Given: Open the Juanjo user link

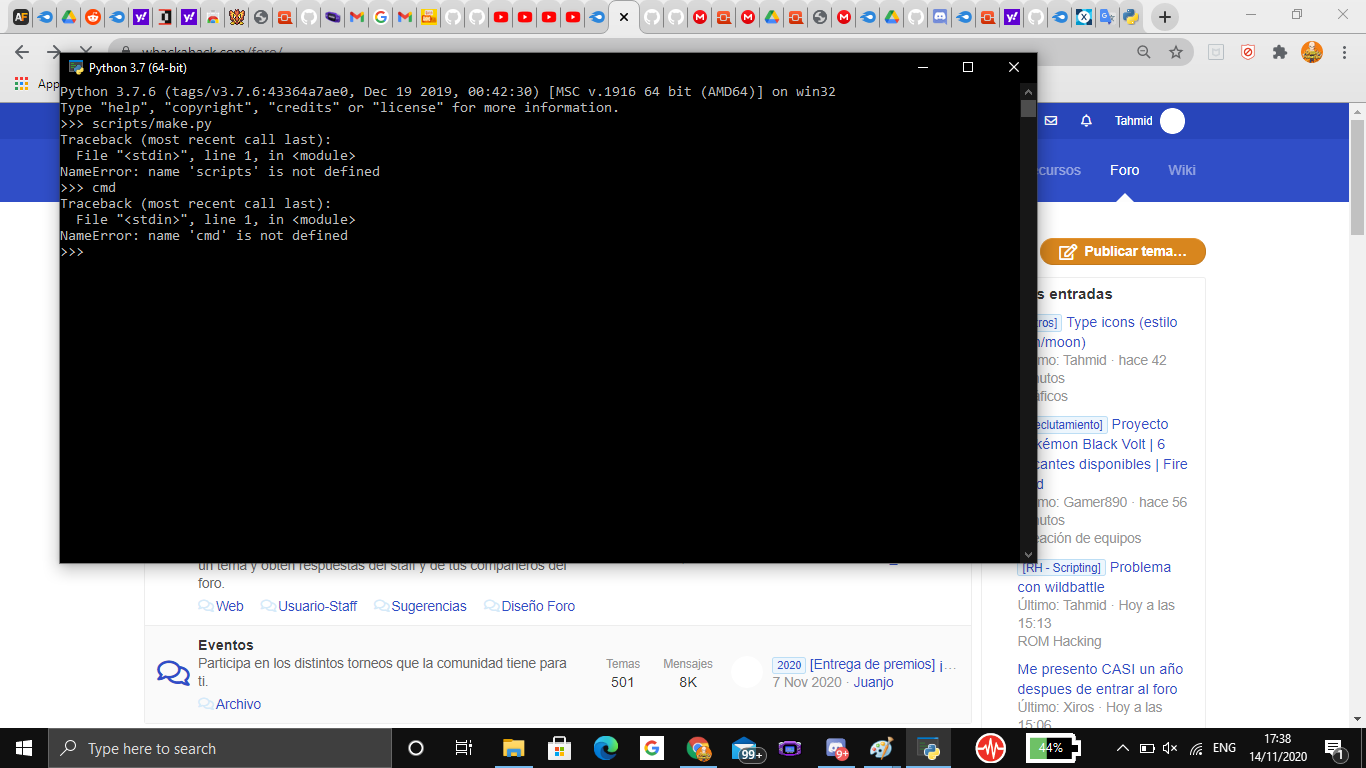Looking at the screenshot, I should tap(874, 682).
